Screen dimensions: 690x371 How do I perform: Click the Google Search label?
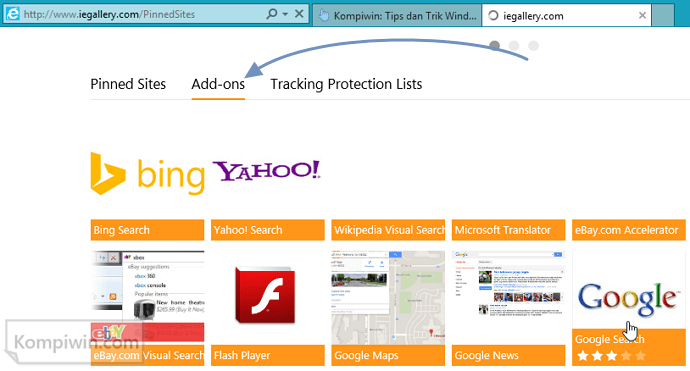click(609, 339)
